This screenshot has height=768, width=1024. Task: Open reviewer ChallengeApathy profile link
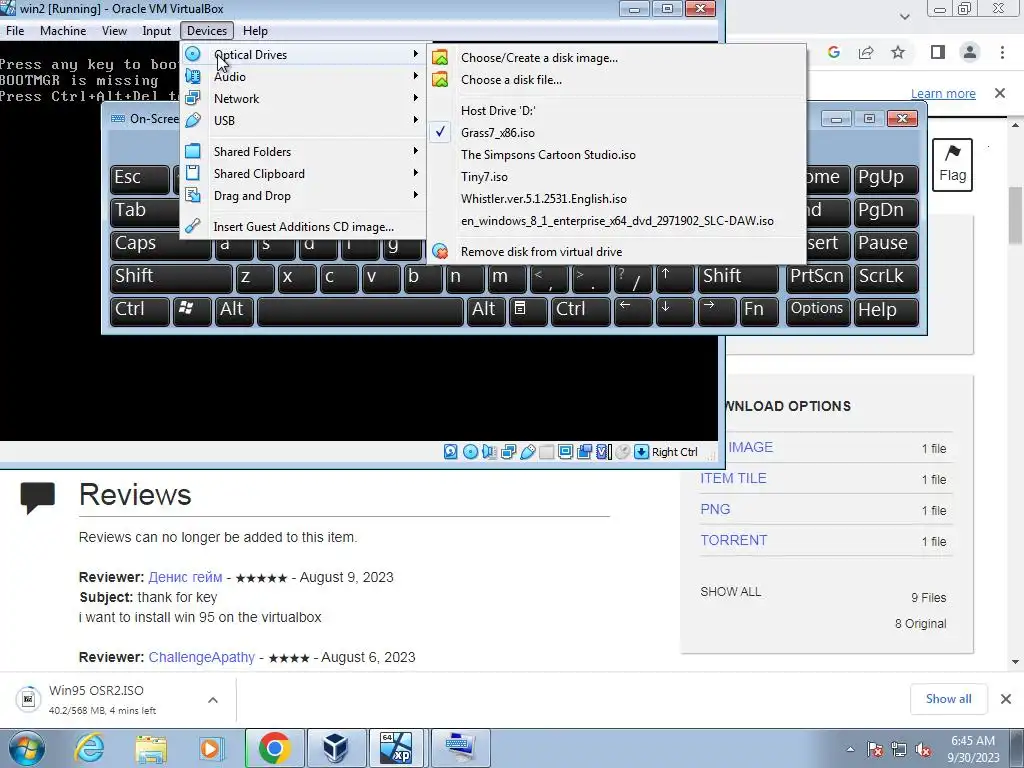pyautogui.click(x=201, y=658)
